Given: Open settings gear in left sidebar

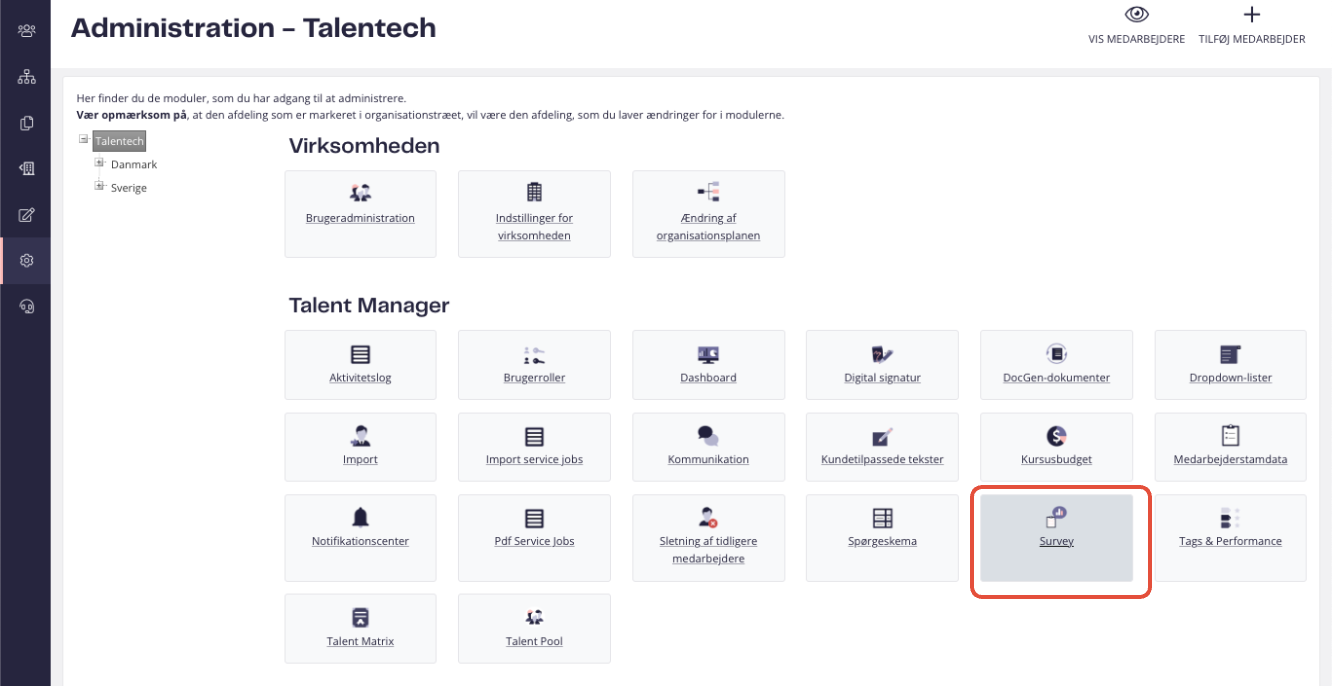Looking at the screenshot, I should click(26, 260).
